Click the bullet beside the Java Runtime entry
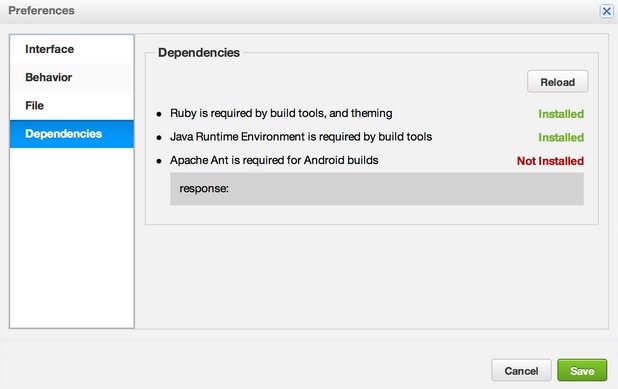 click(159, 138)
